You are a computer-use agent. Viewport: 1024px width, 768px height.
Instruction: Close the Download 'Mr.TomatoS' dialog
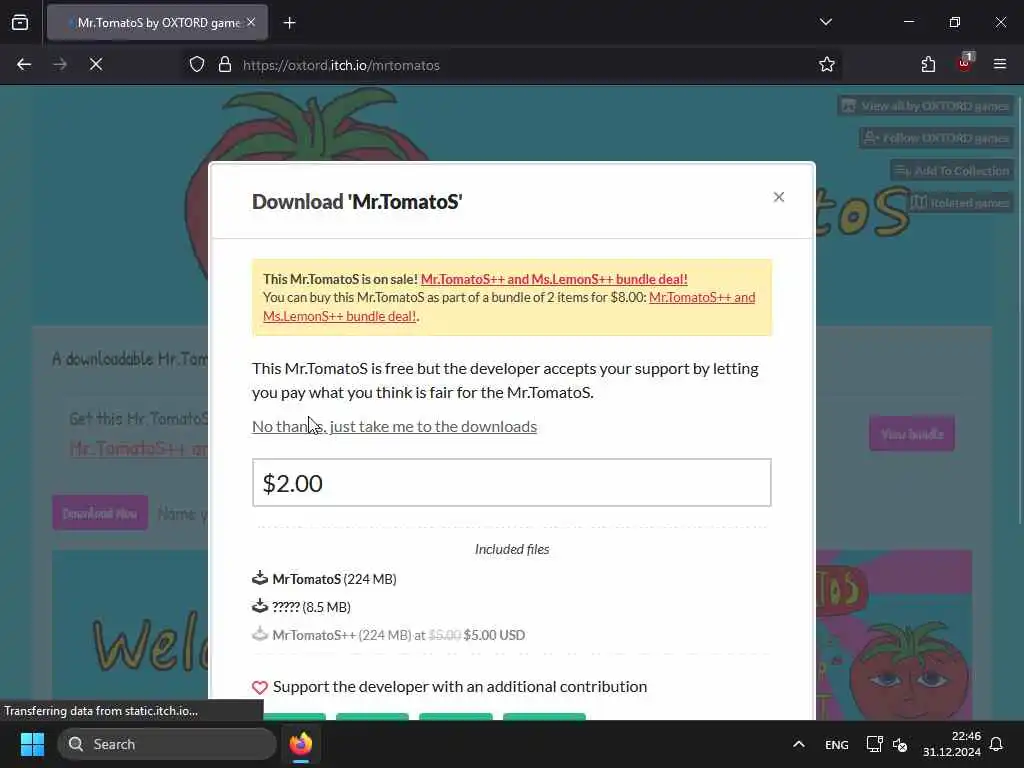point(778,197)
